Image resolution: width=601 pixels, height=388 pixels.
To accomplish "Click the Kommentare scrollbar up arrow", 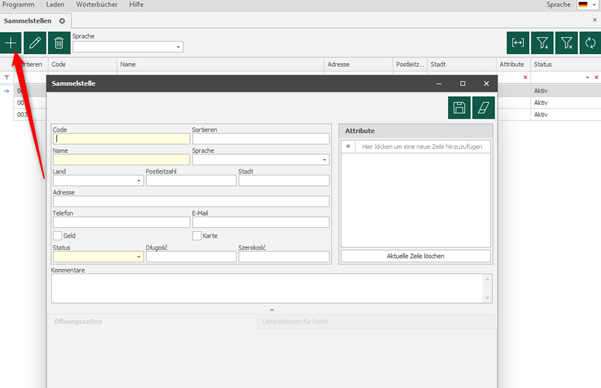I will (x=487, y=279).
